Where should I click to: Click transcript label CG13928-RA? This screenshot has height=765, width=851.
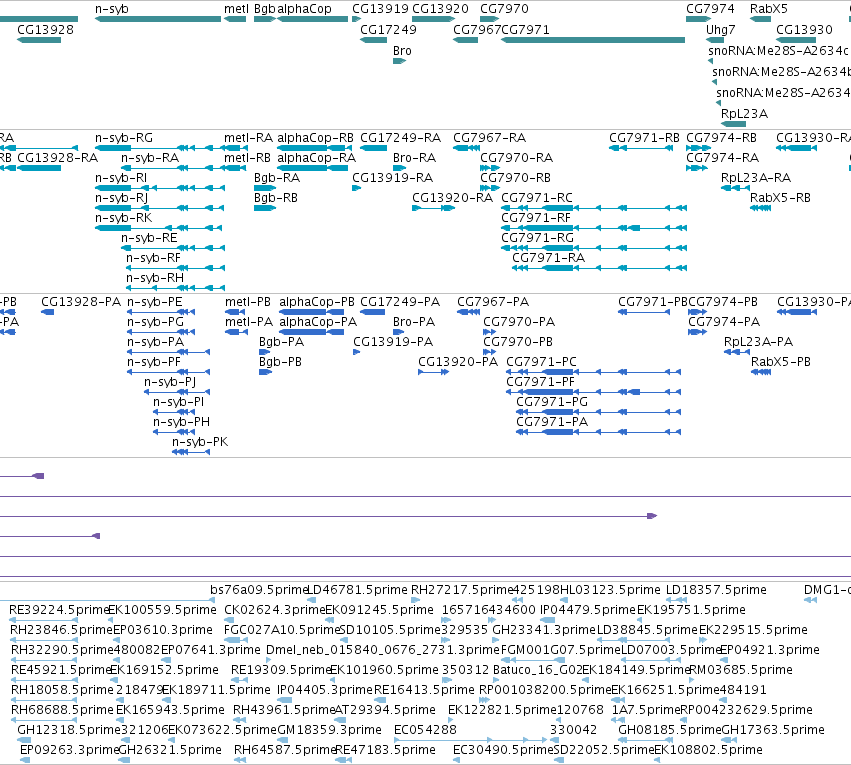click(x=58, y=158)
